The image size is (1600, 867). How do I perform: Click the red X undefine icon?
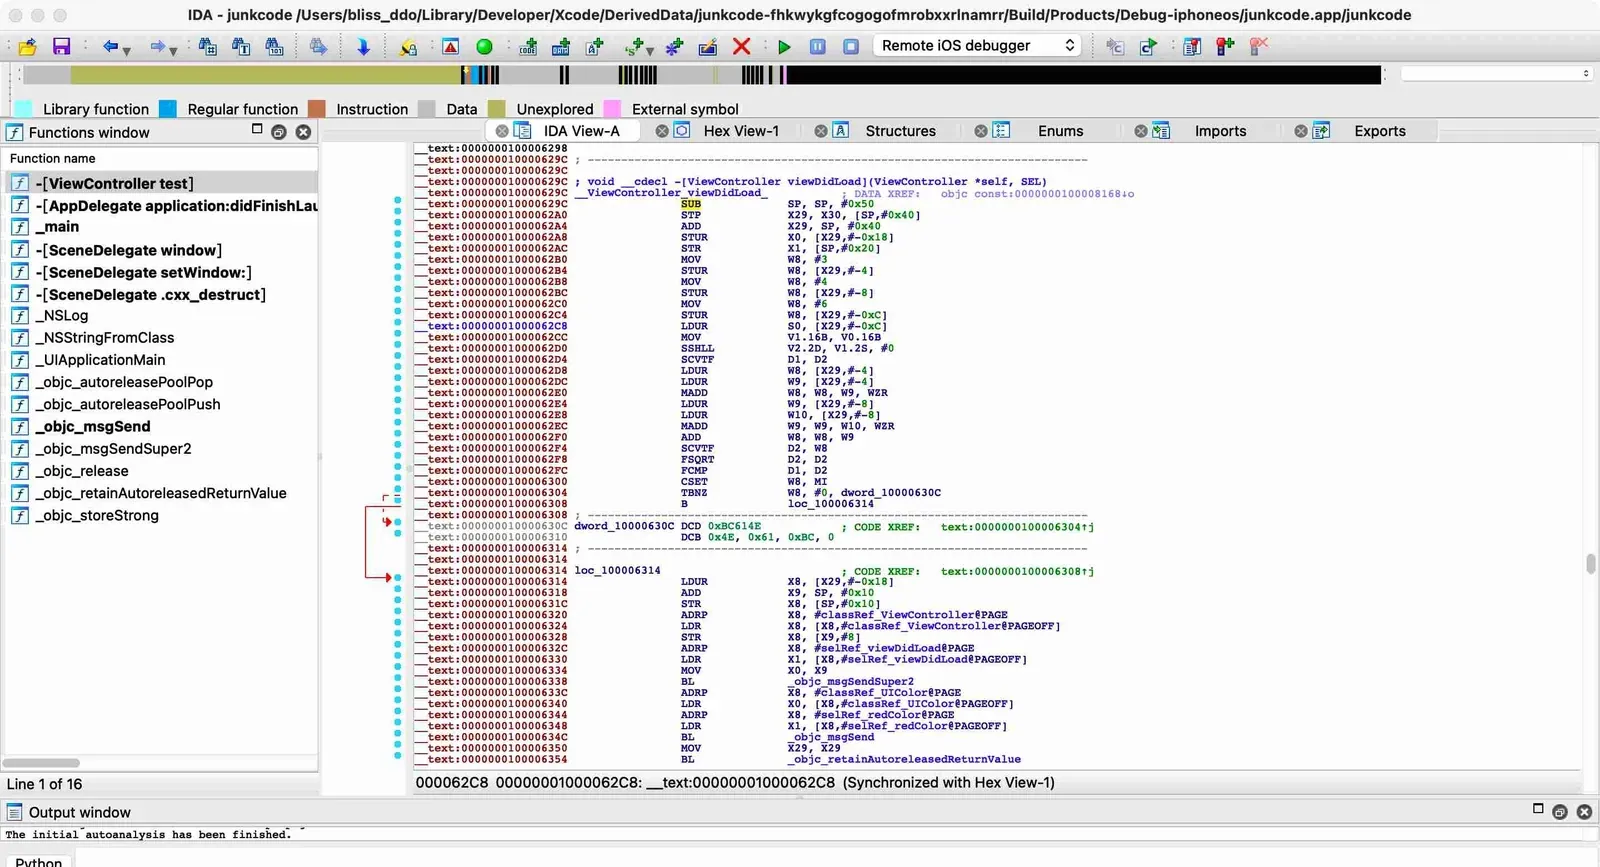[x=741, y=46]
